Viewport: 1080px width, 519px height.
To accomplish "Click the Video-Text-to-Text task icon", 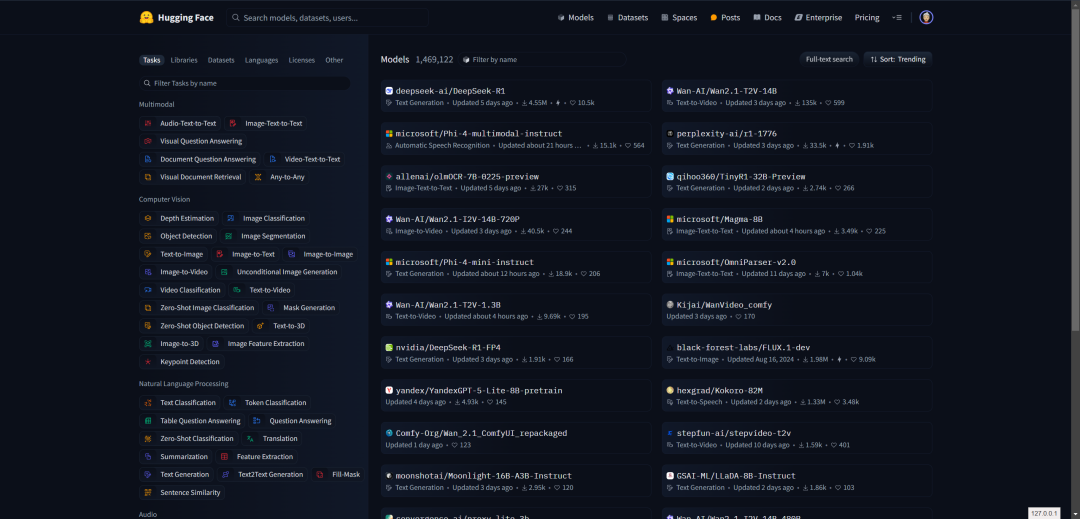I will pyautogui.click(x=272, y=159).
